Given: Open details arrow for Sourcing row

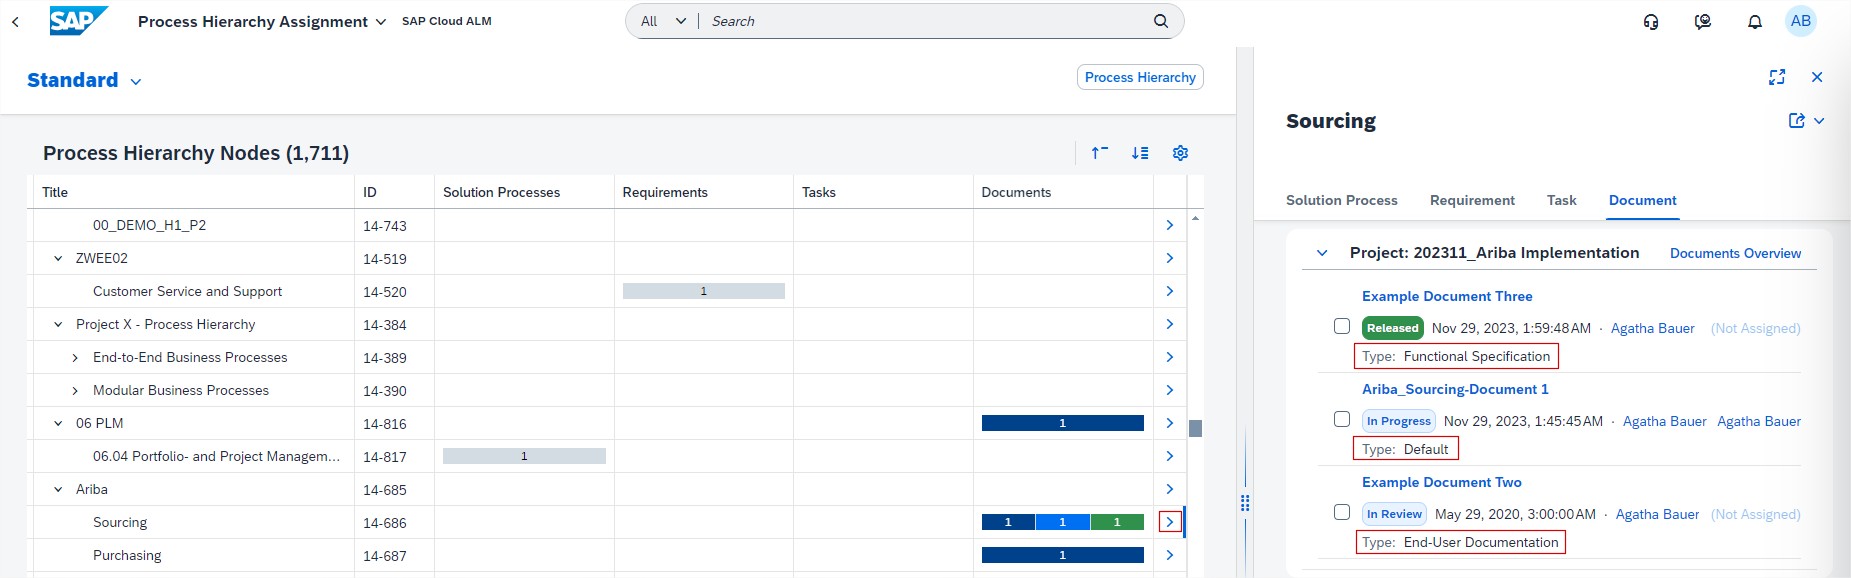Looking at the screenshot, I should click(x=1169, y=522).
